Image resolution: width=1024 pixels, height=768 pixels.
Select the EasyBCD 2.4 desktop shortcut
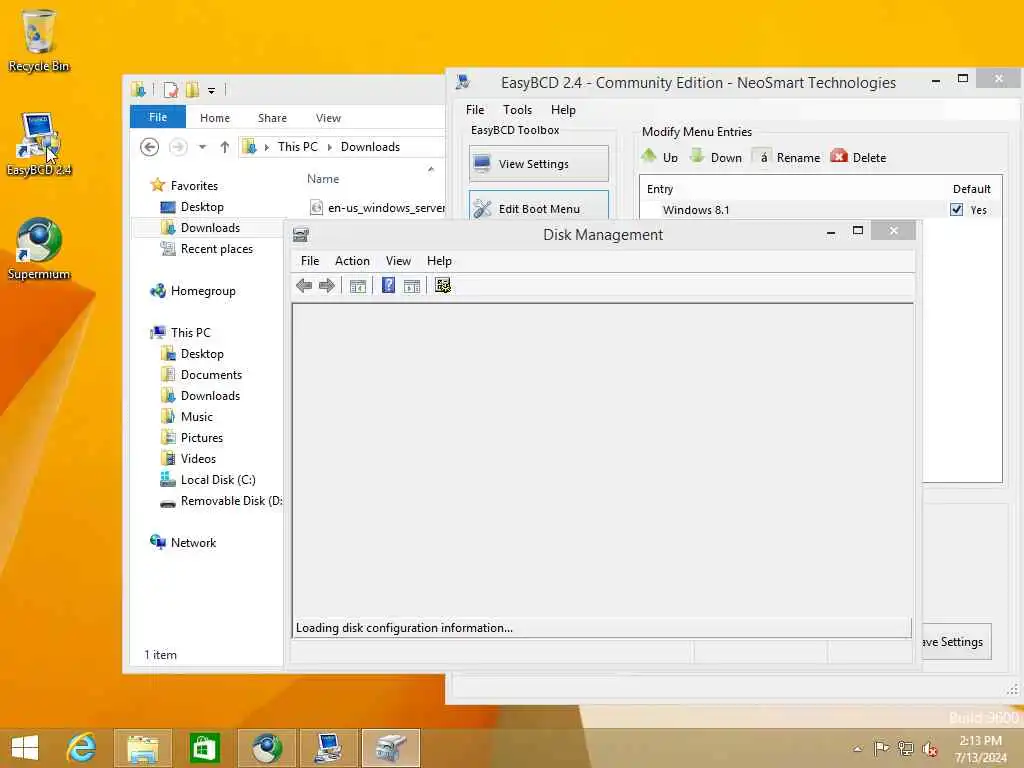coord(39,144)
